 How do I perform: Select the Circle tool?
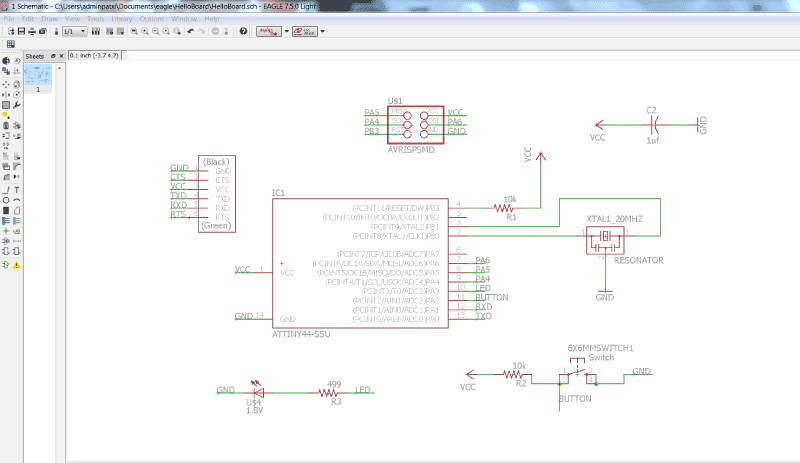(x=6, y=200)
